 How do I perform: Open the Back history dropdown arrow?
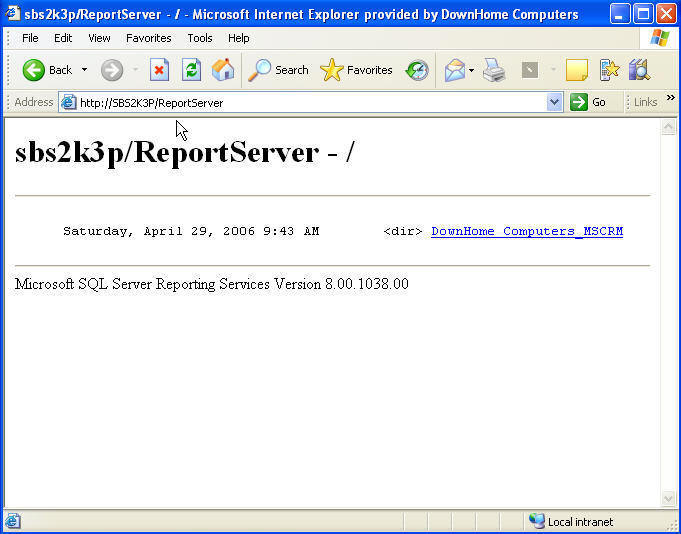pos(84,70)
